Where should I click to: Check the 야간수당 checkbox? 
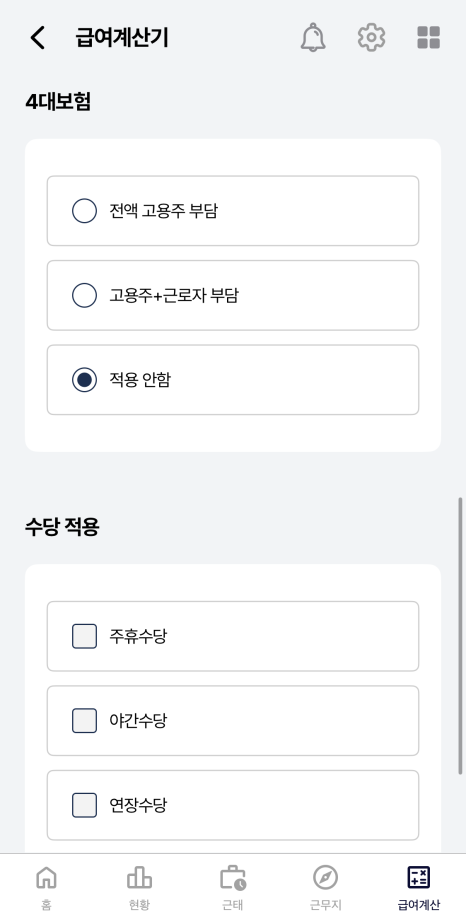coord(85,721)
